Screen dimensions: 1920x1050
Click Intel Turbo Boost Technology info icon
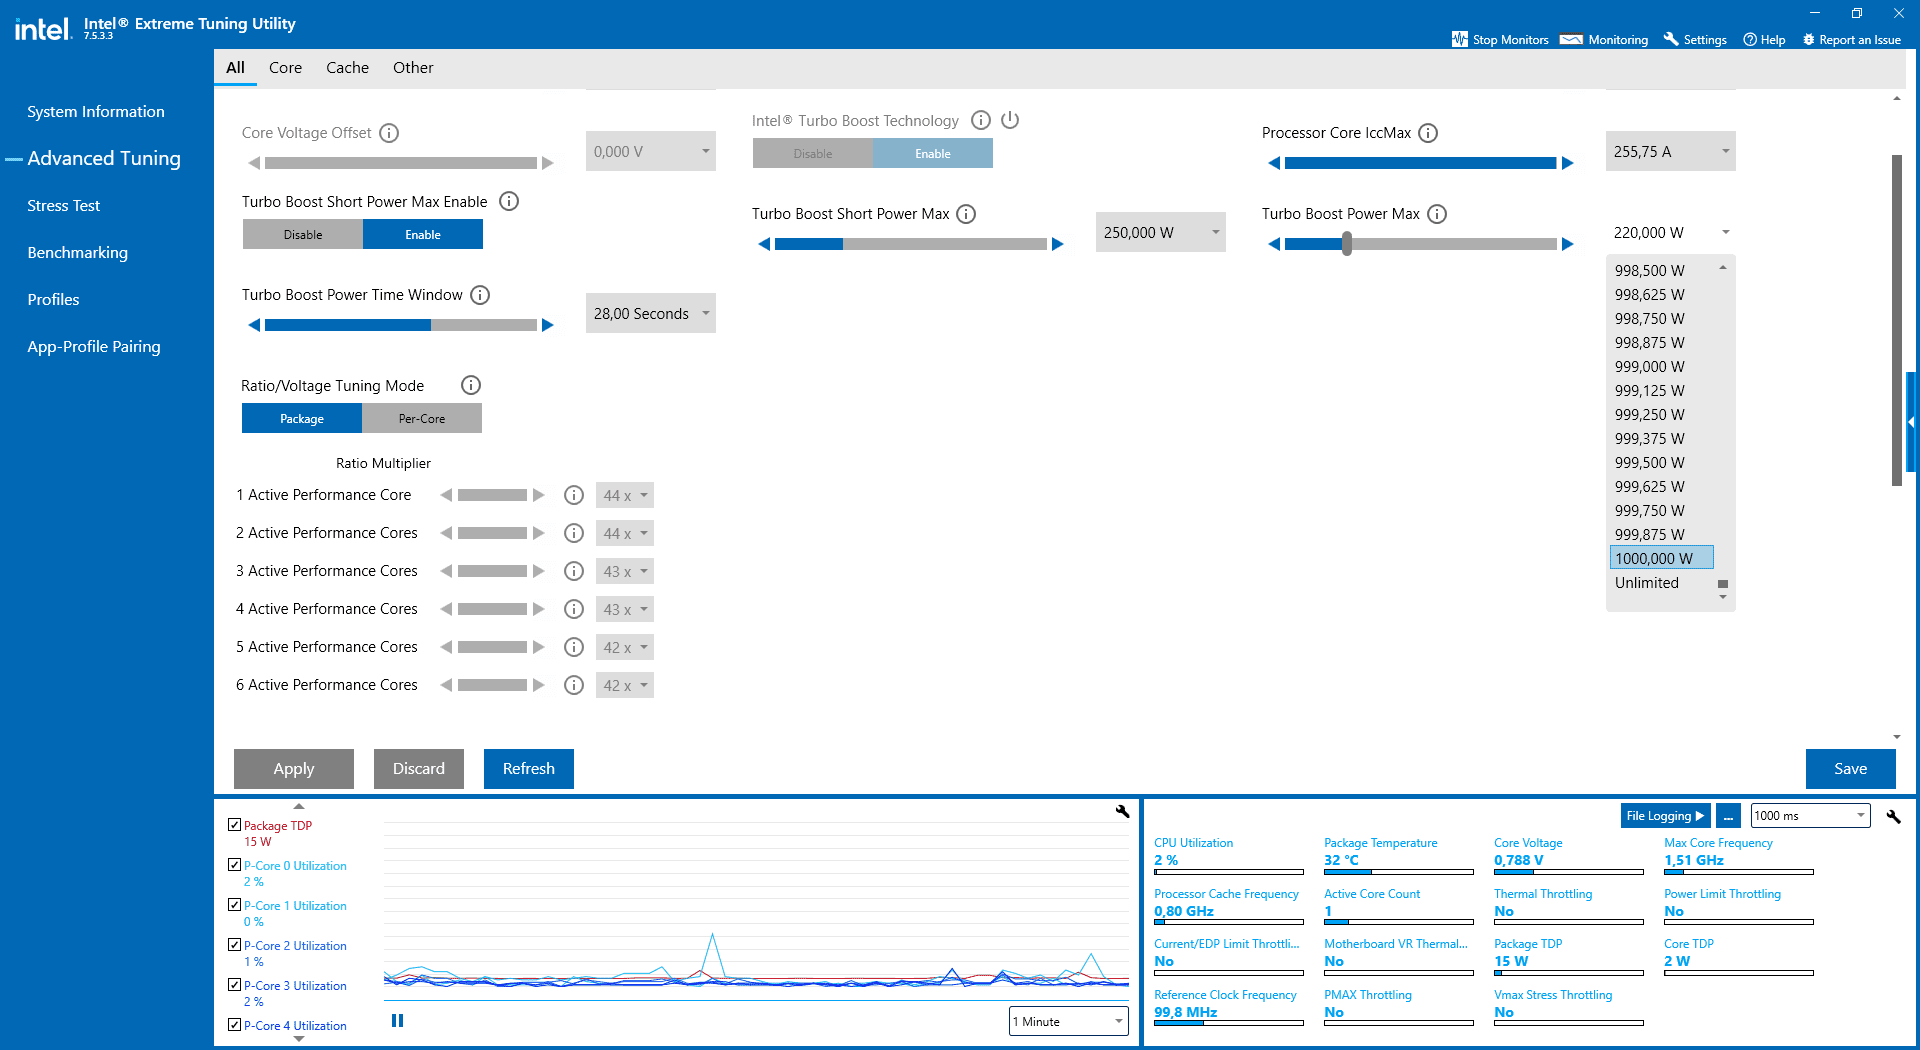pos(981,120)
